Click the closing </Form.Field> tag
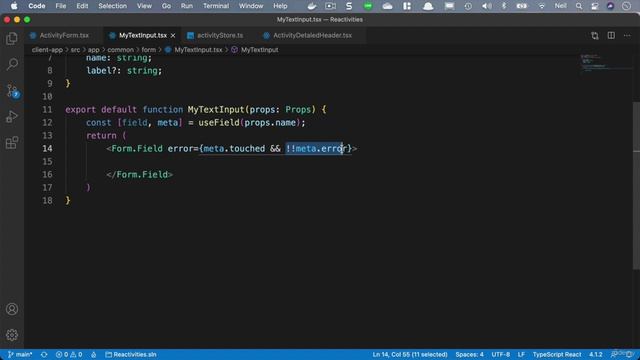The height and width of the screenshot is (360, 640). [x=140, y=175]
